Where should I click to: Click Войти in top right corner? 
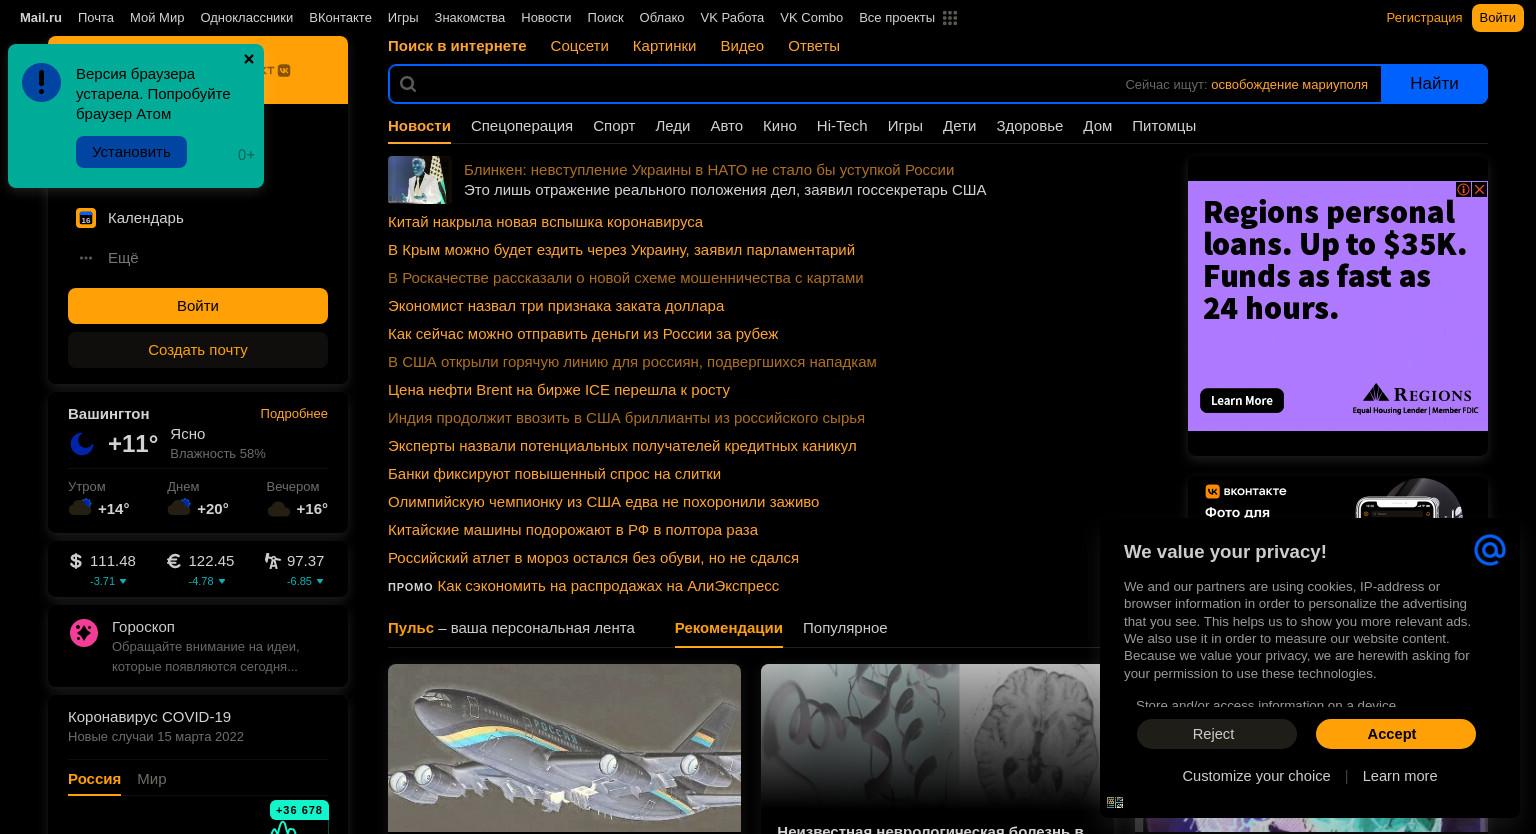[1497, 18]
